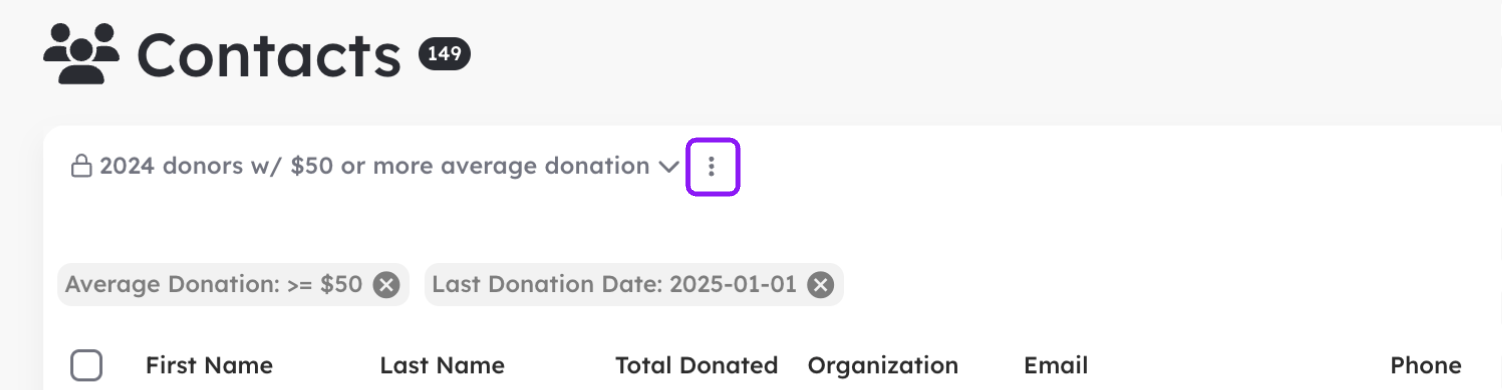Image resolution: width=1502 pixels, height=390 pixels.
Task: Click the Contacts people group icon
Action: pos(82,55)
